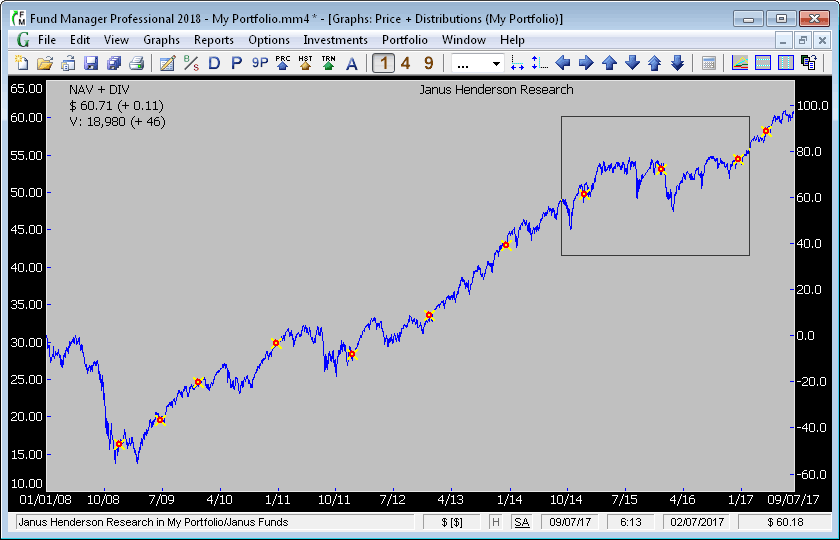Click the B/S buy-sell toolbar icon
Image resolution: width=840 pixels, height=540 pixels.
pyautogui.click(x=191, y=63)
